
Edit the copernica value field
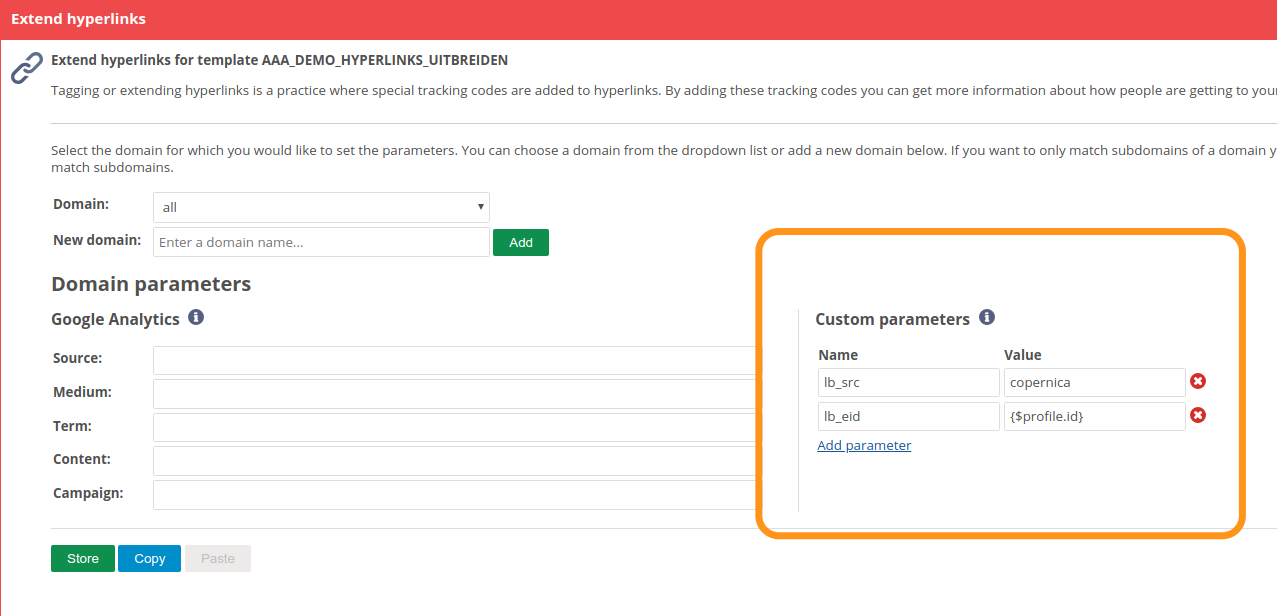[1094, 382]
